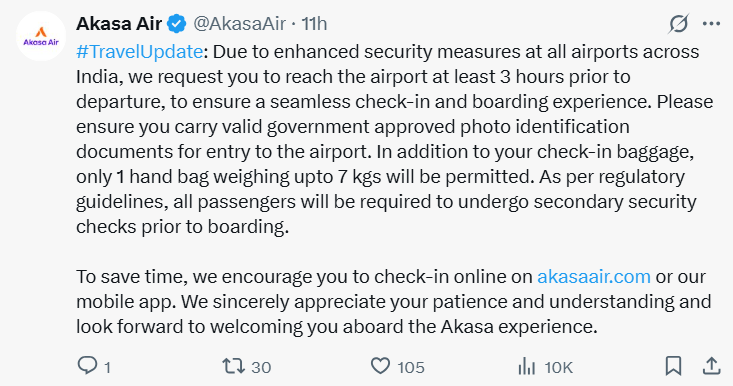Click the share upload icon
The width and height of the screenshot is (733, 386).
click(711, 366)
